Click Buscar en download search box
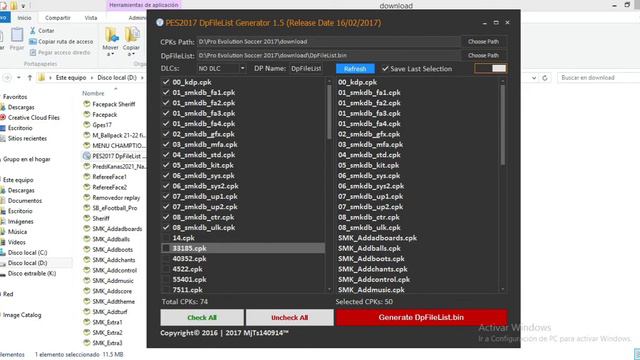640x360 pixels. [x=598, y=78]
